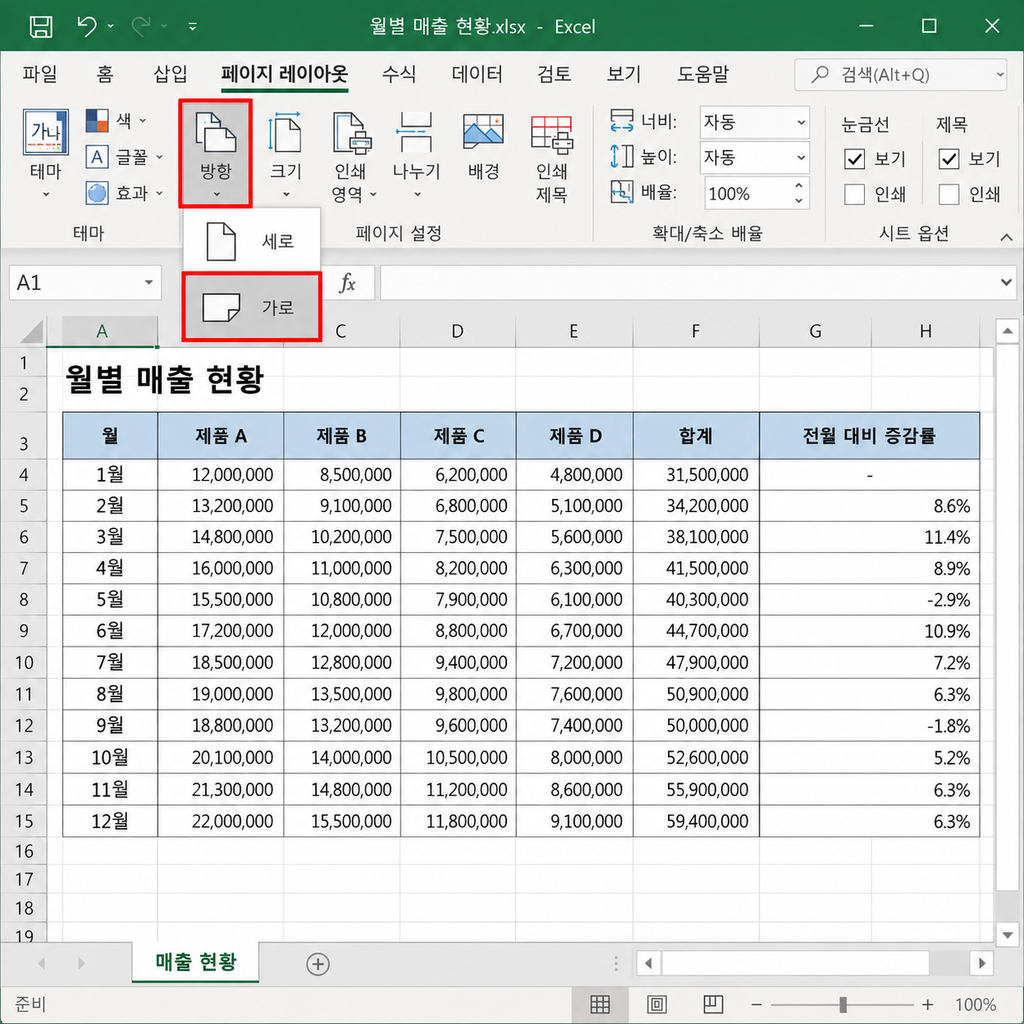Click the 합계 header cell
This screenshot has height=1024, width=1024.
click(696, 436)
